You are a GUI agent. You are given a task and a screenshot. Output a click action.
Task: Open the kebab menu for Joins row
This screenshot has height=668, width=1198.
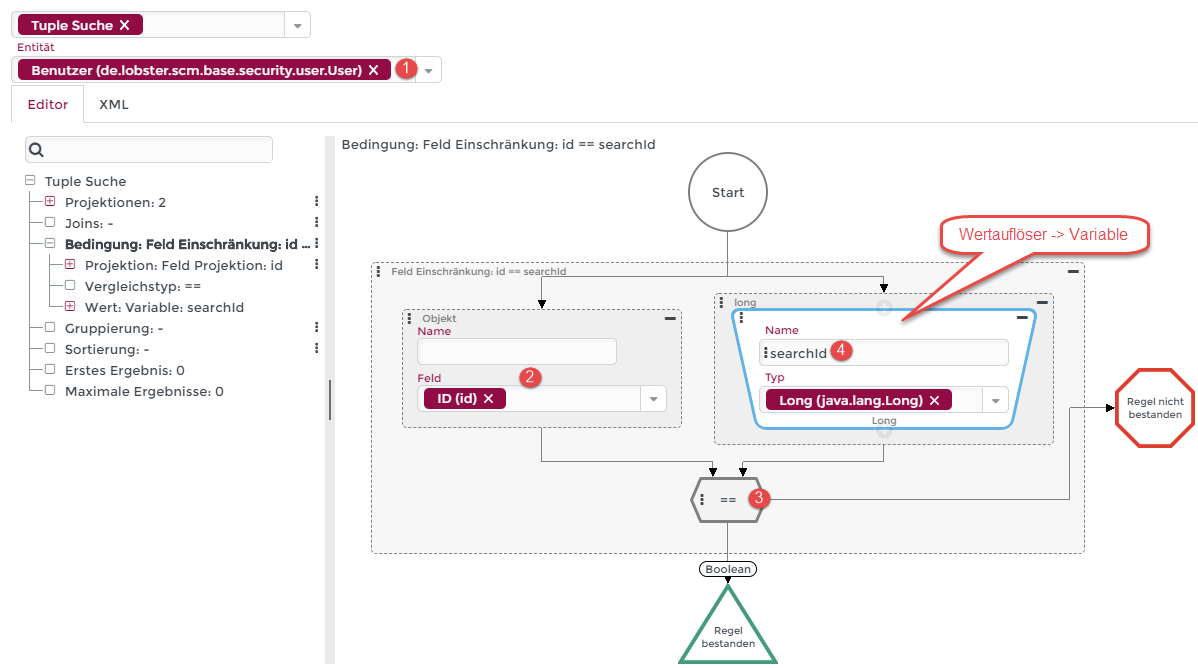point(316,223)
